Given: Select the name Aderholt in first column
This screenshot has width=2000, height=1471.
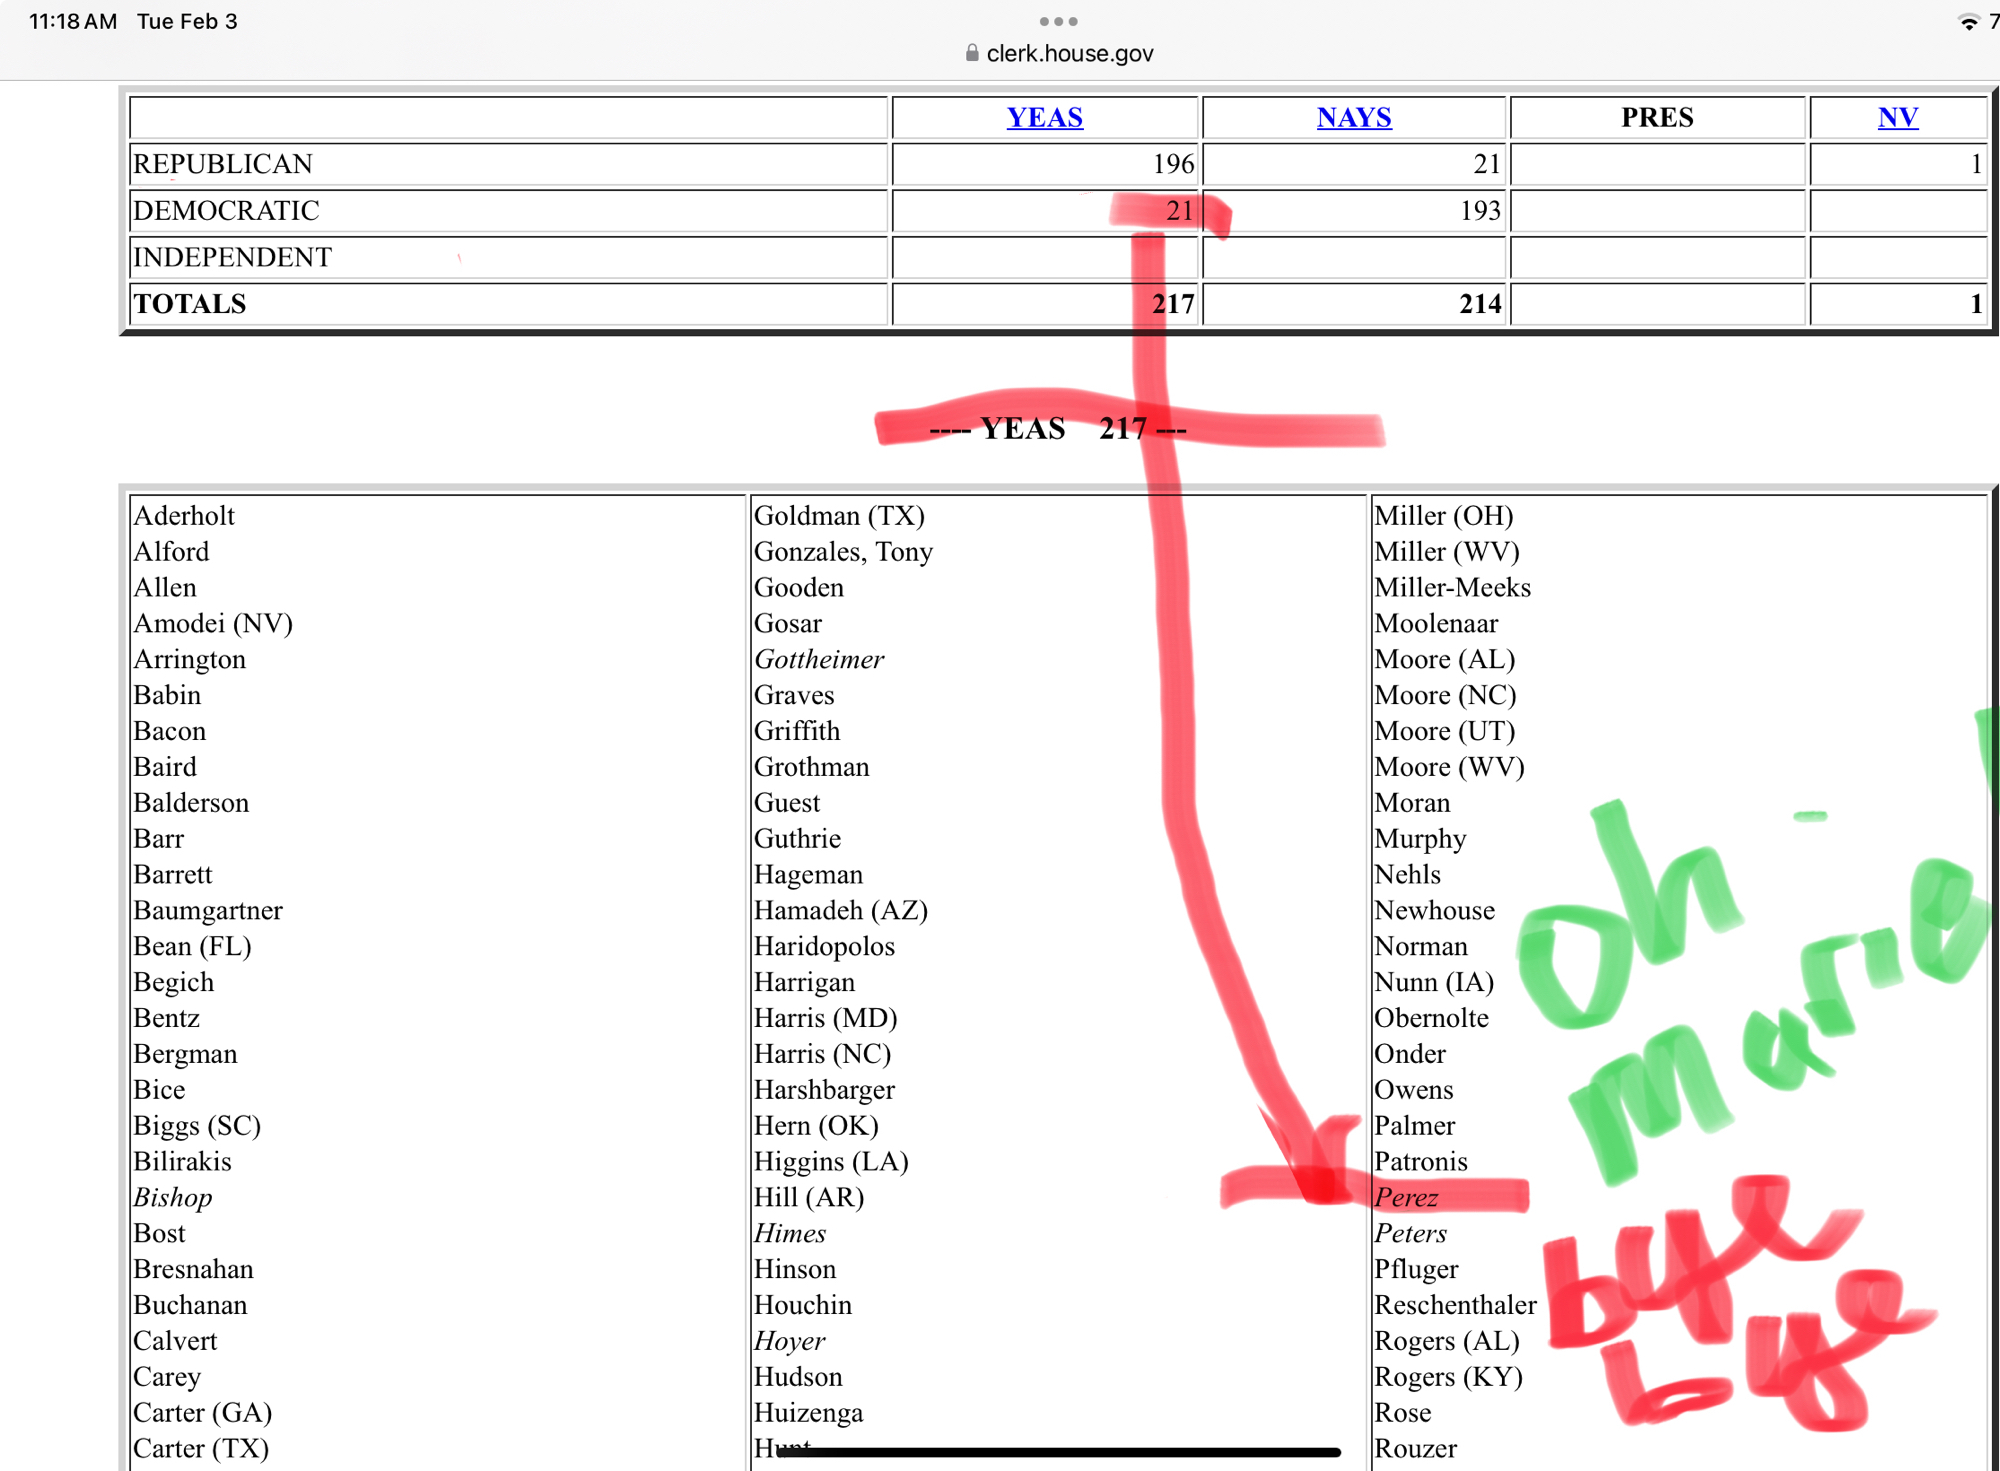Looking at the screenshot, I should click(x=184, y=515).
